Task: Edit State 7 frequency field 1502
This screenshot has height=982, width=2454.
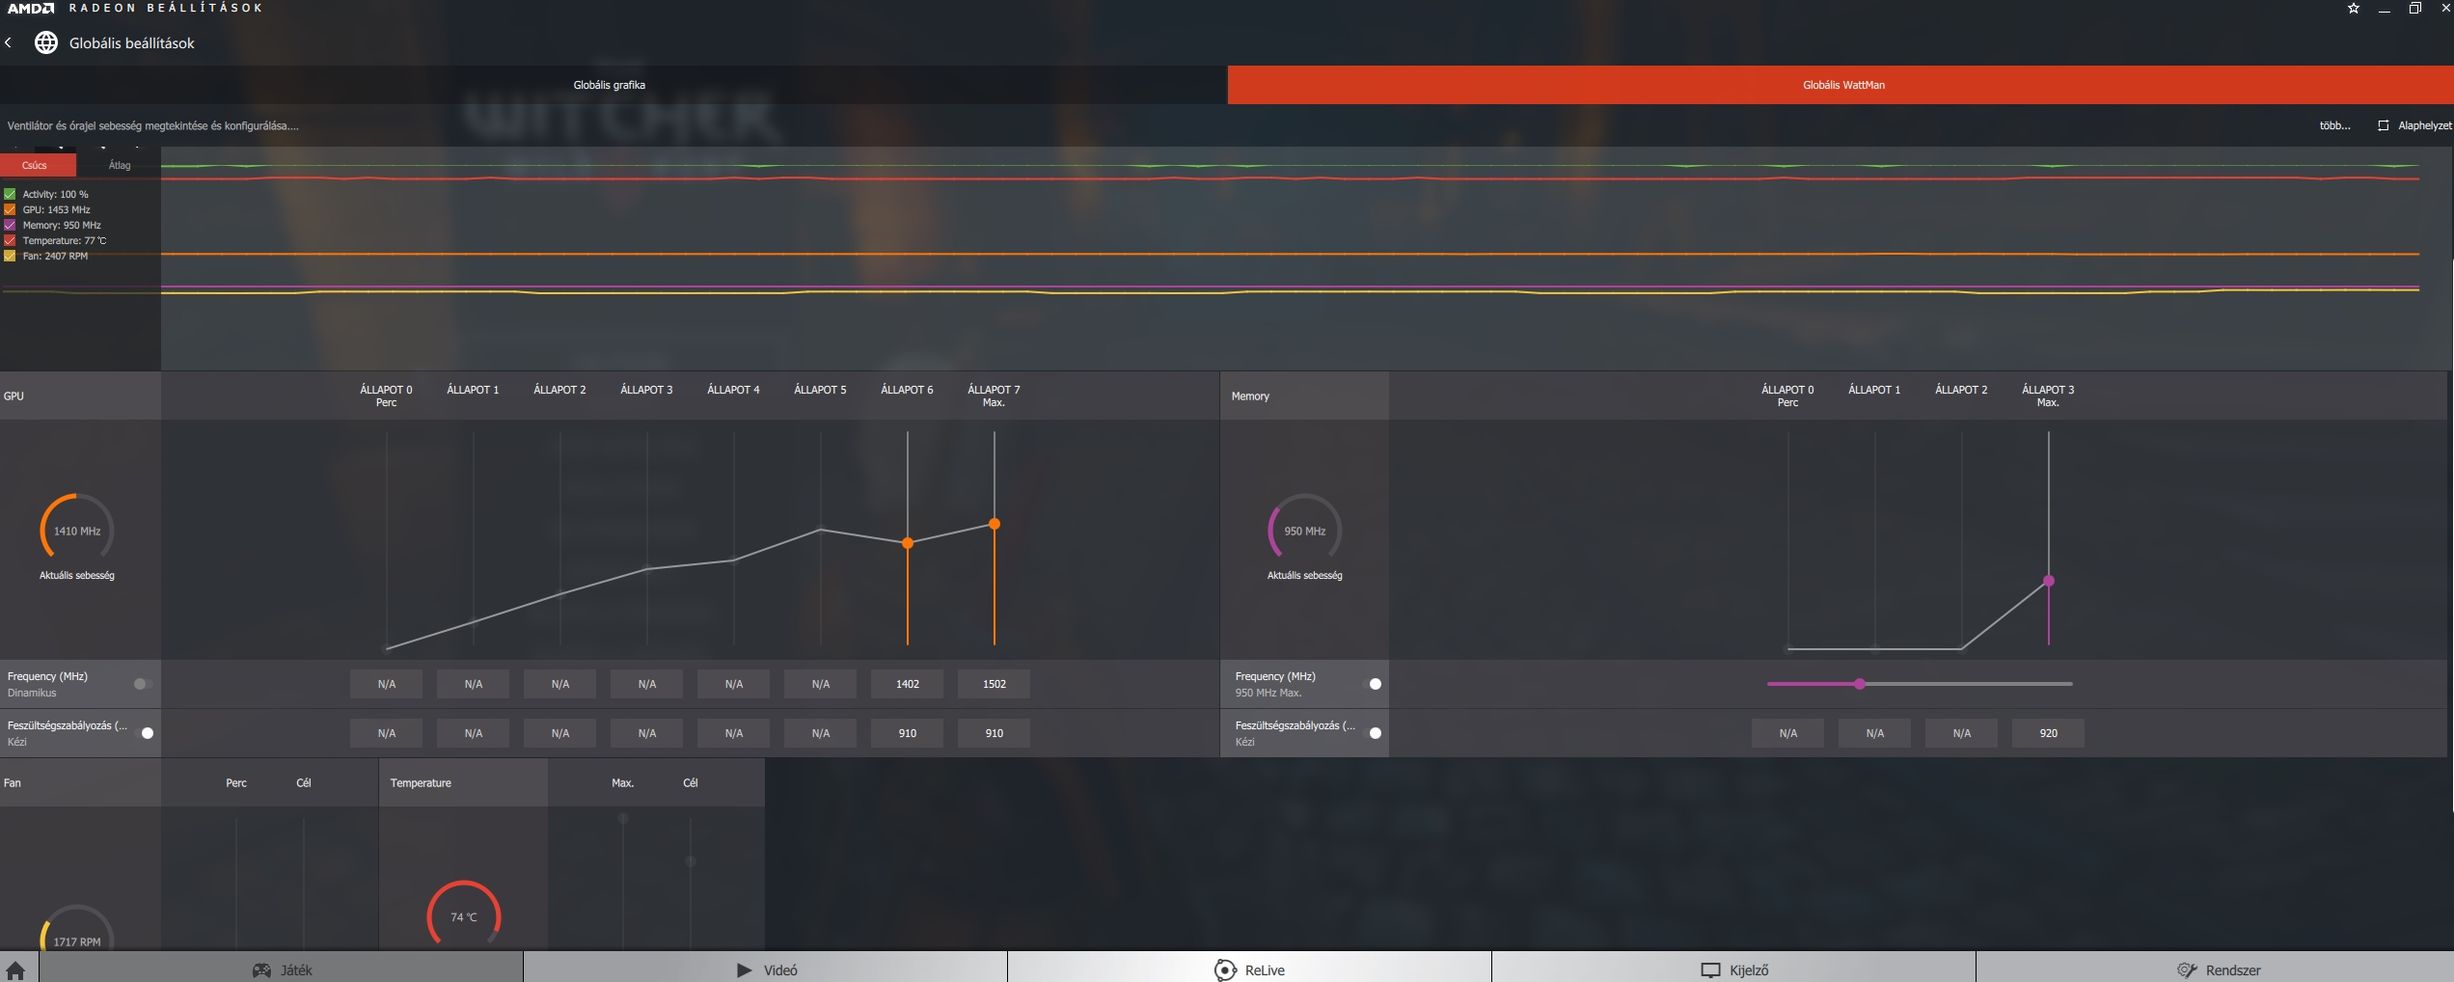Action: (994, 684)
